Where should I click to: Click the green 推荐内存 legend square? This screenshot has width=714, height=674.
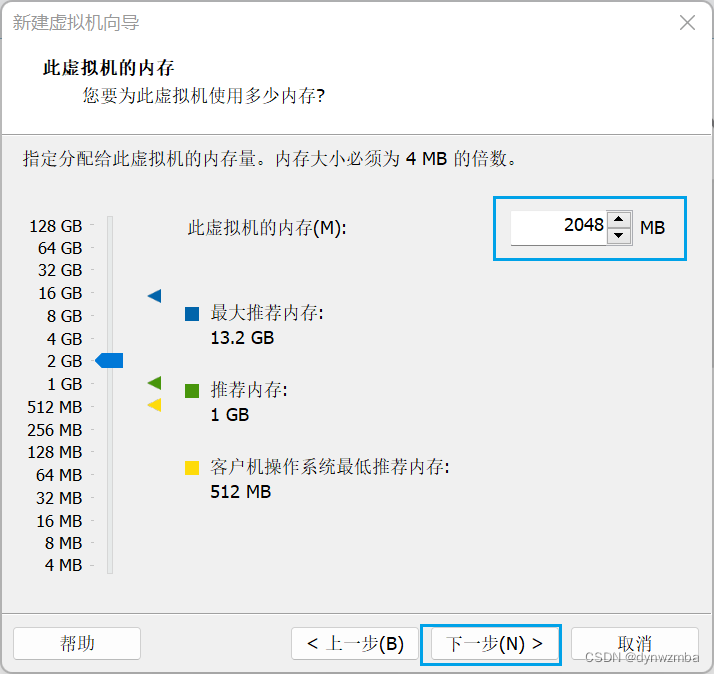click(192, 390)
